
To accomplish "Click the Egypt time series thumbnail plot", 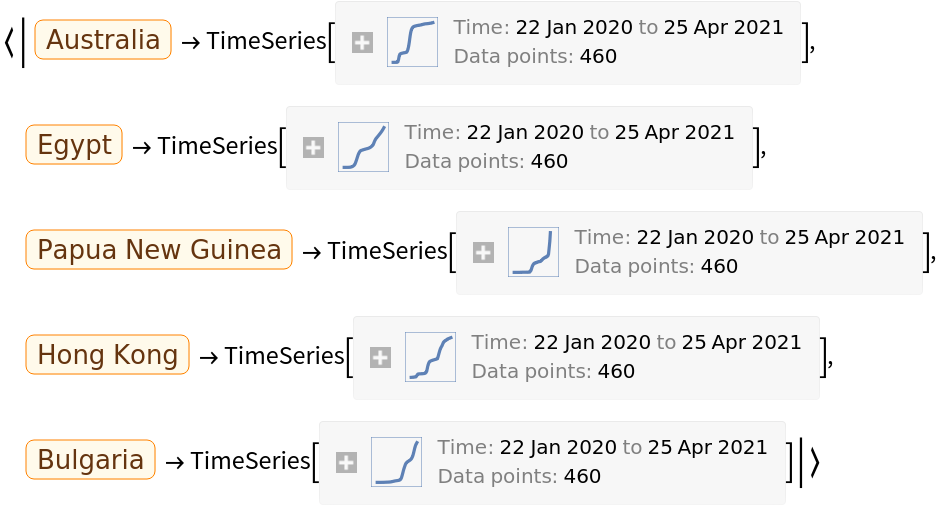I will [x=363, y=148].
